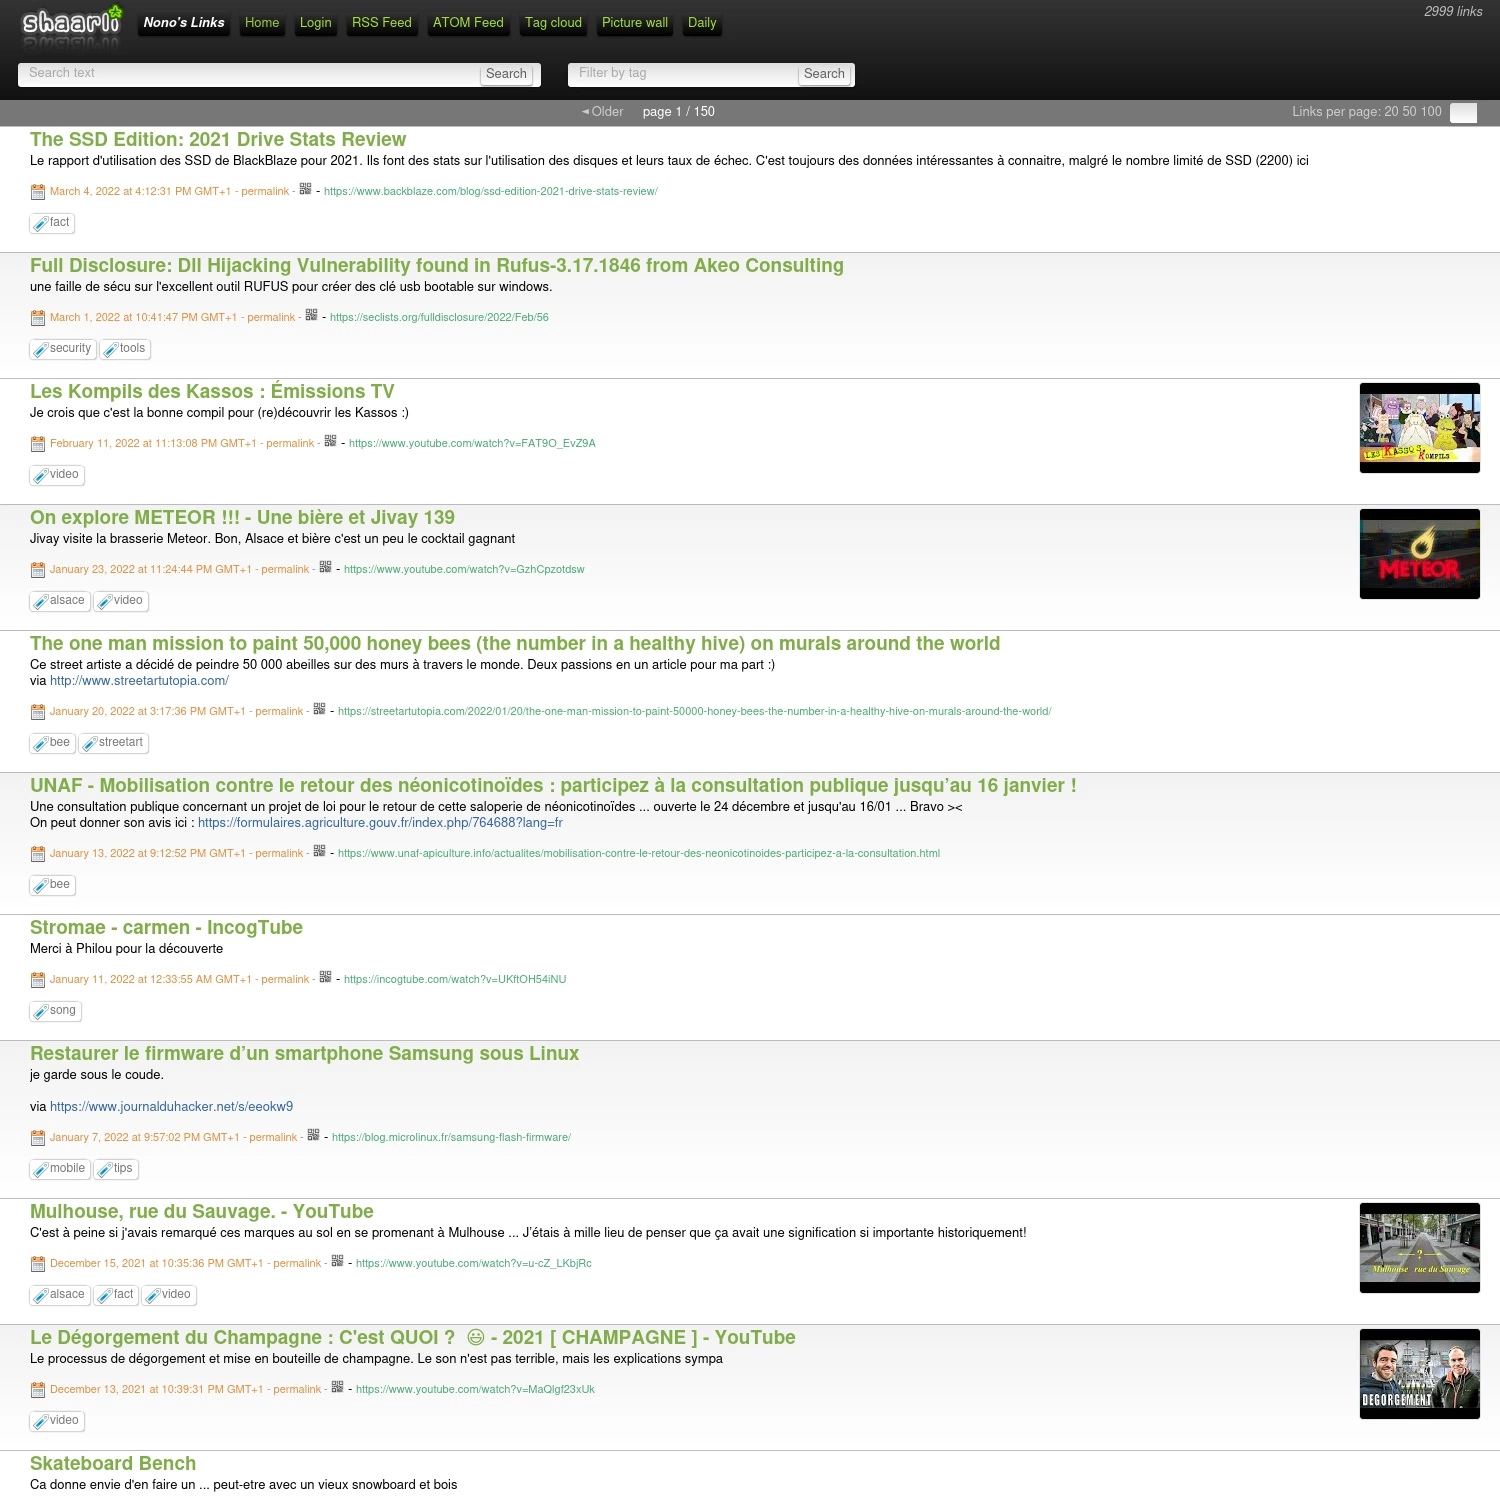Open the ATOM Feed
Screen dimensions: 1500x1500
[x=468, y=22]
